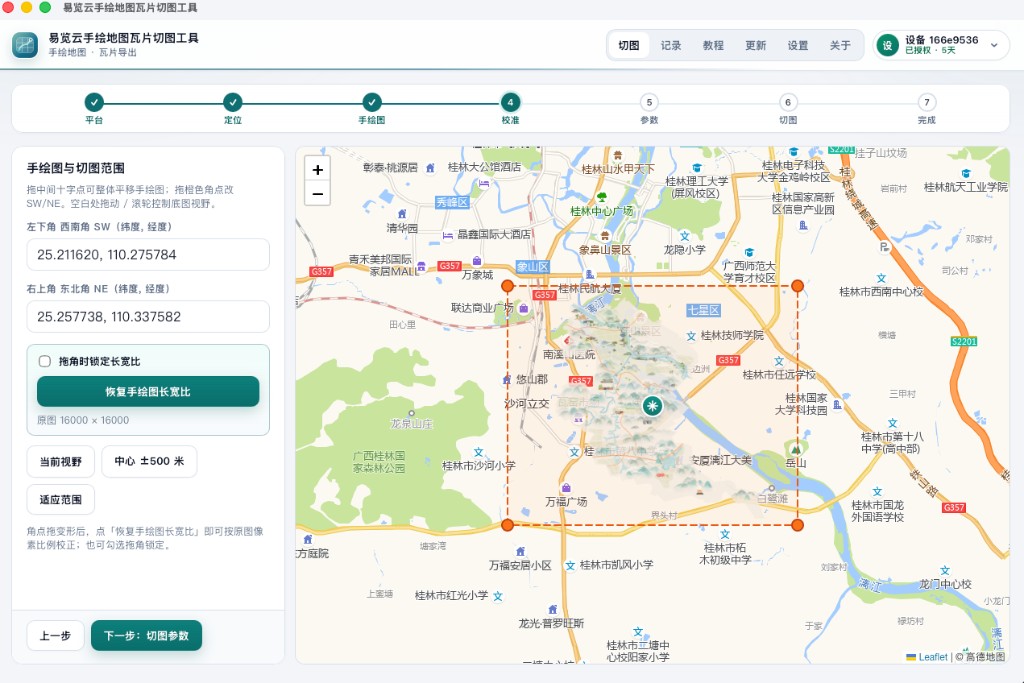Click the SW corner coordinate input field

pyautogui.click(x=148, y=255)
